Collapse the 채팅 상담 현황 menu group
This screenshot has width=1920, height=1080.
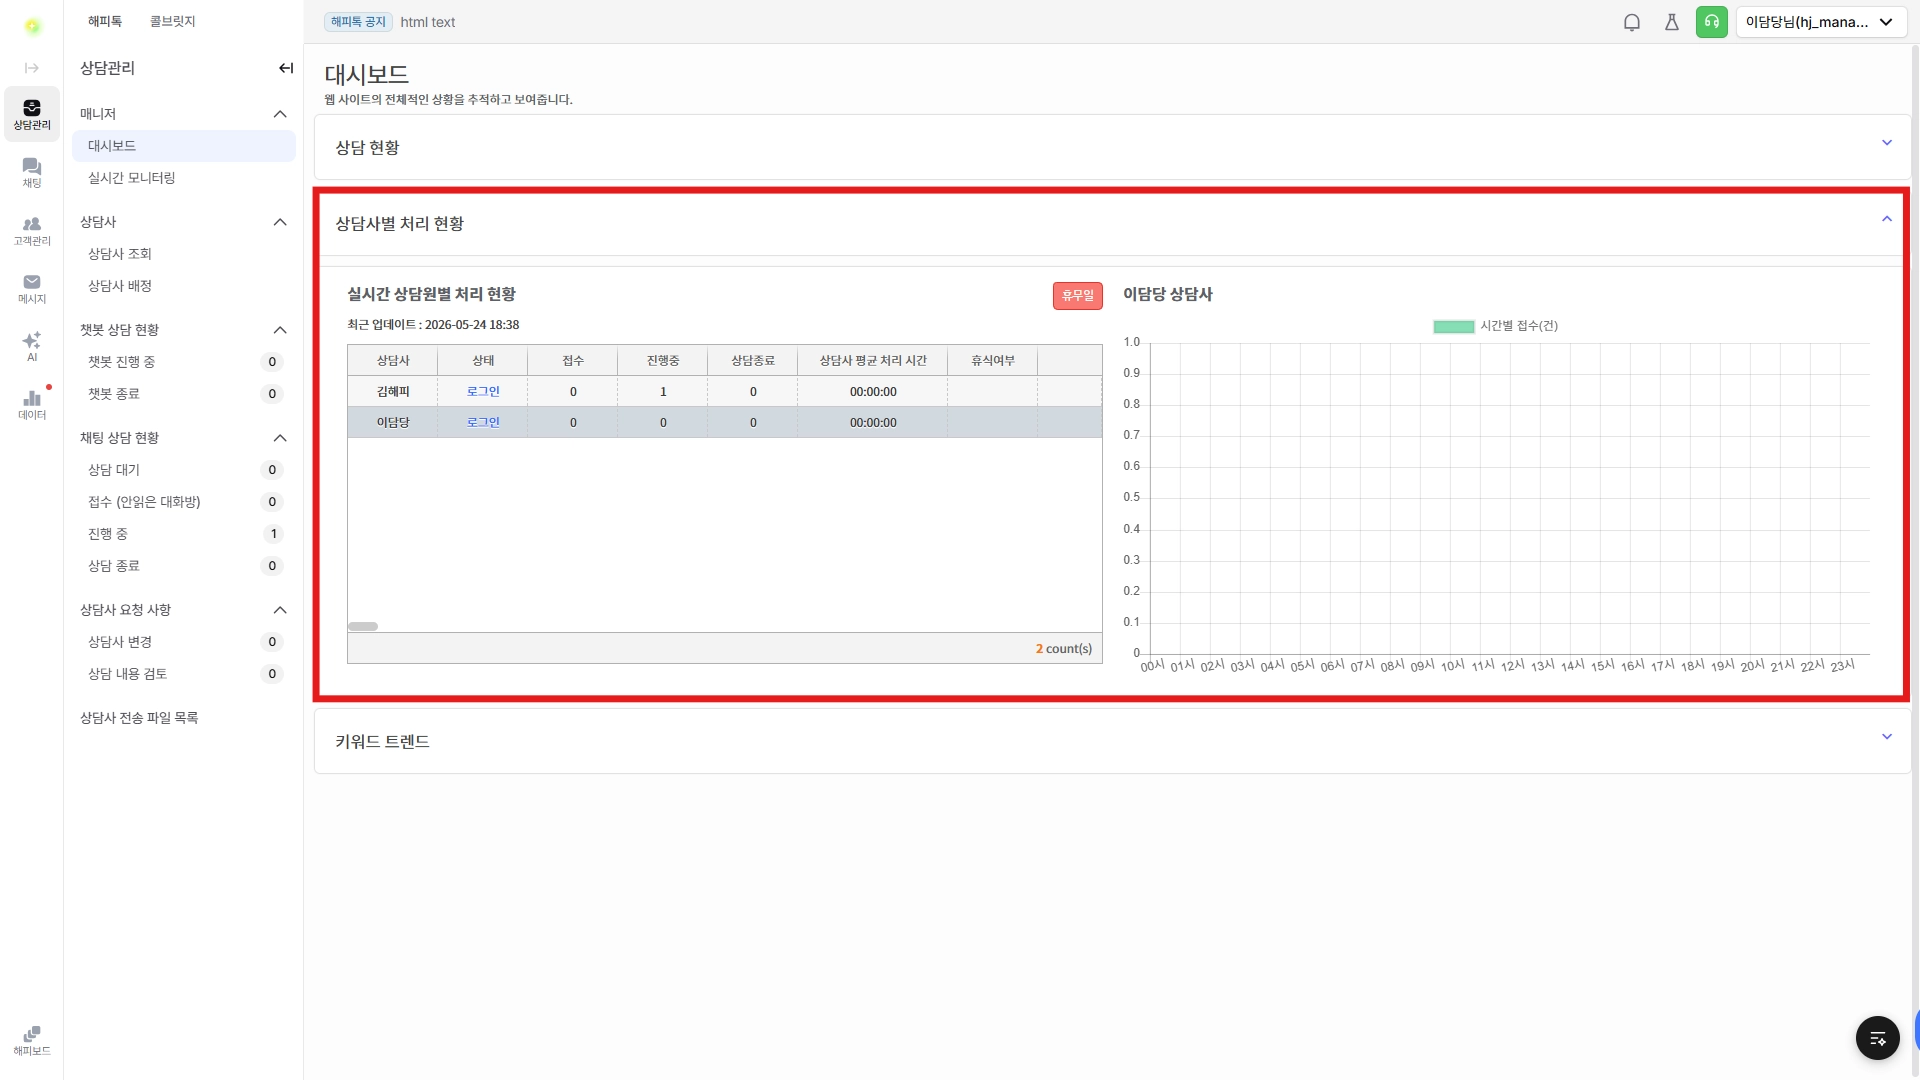(x=280, y=438)
